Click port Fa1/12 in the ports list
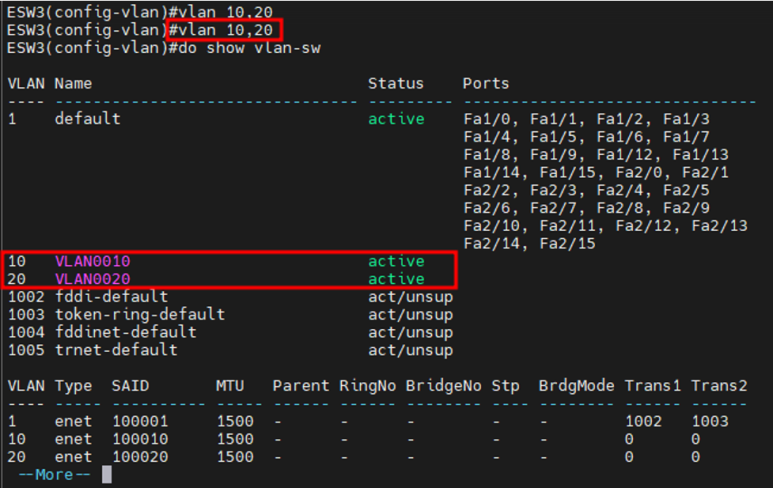773x488 pixels. pyautogui.click(x=627, y=155)
